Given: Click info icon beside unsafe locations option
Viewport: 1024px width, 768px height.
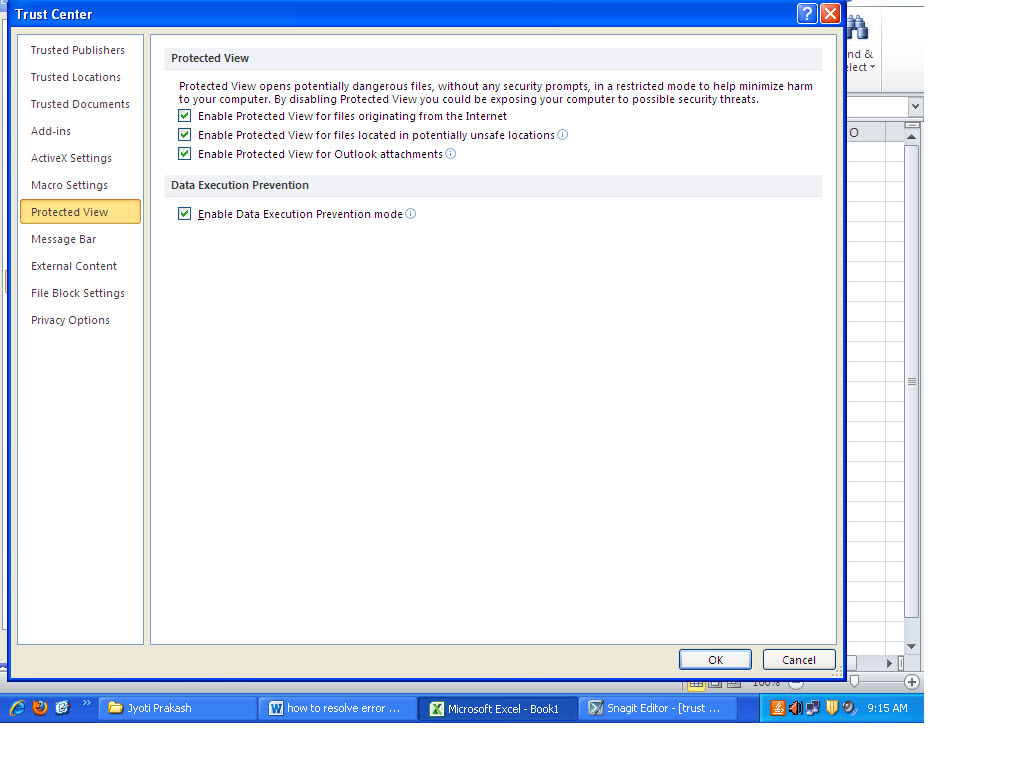Looking at the screenshot, I should 562,135.
